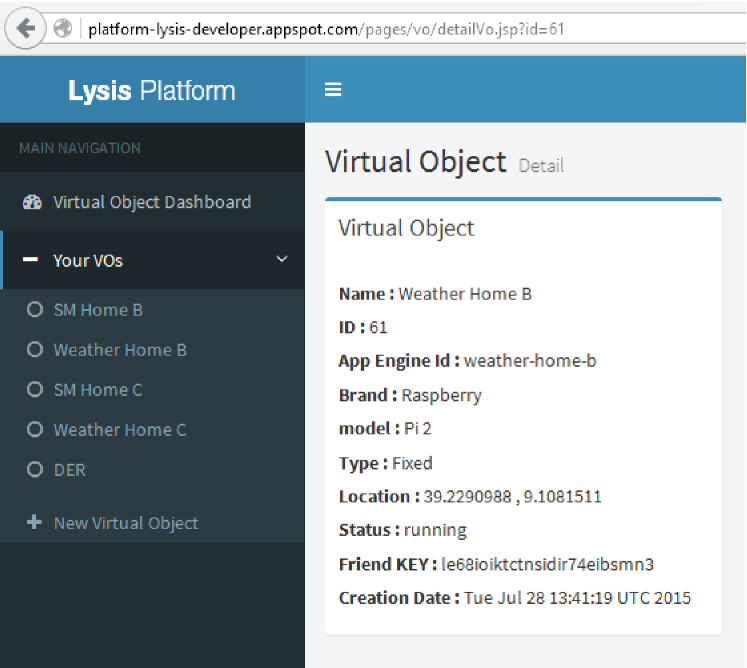The width and height of the screenshot is (747, 668).
Task: Click the Lysis Platform logo
Action: pyautogui.click(x=152, y=90)
